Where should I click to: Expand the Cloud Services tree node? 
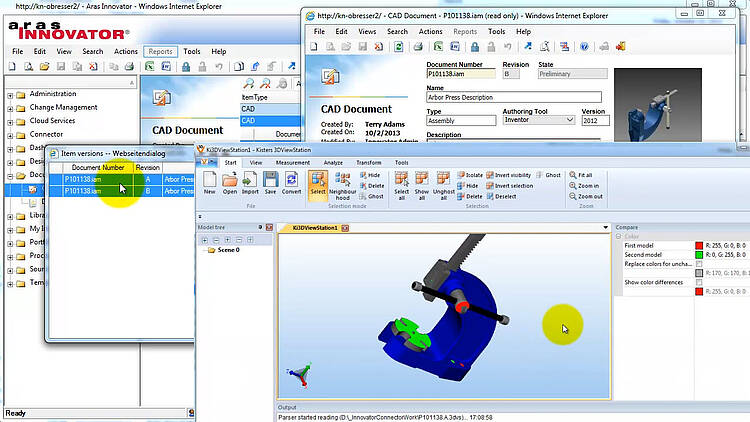tap(10, 122)
